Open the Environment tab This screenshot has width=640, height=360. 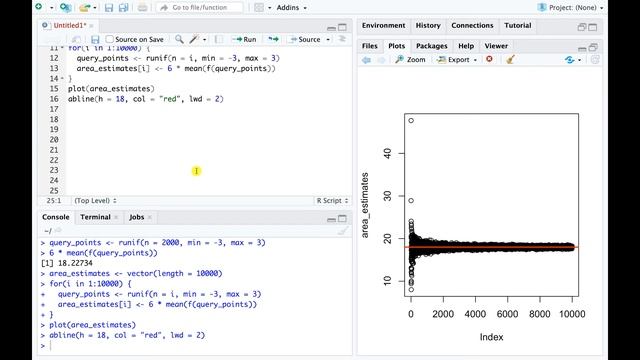pos(383,25)
